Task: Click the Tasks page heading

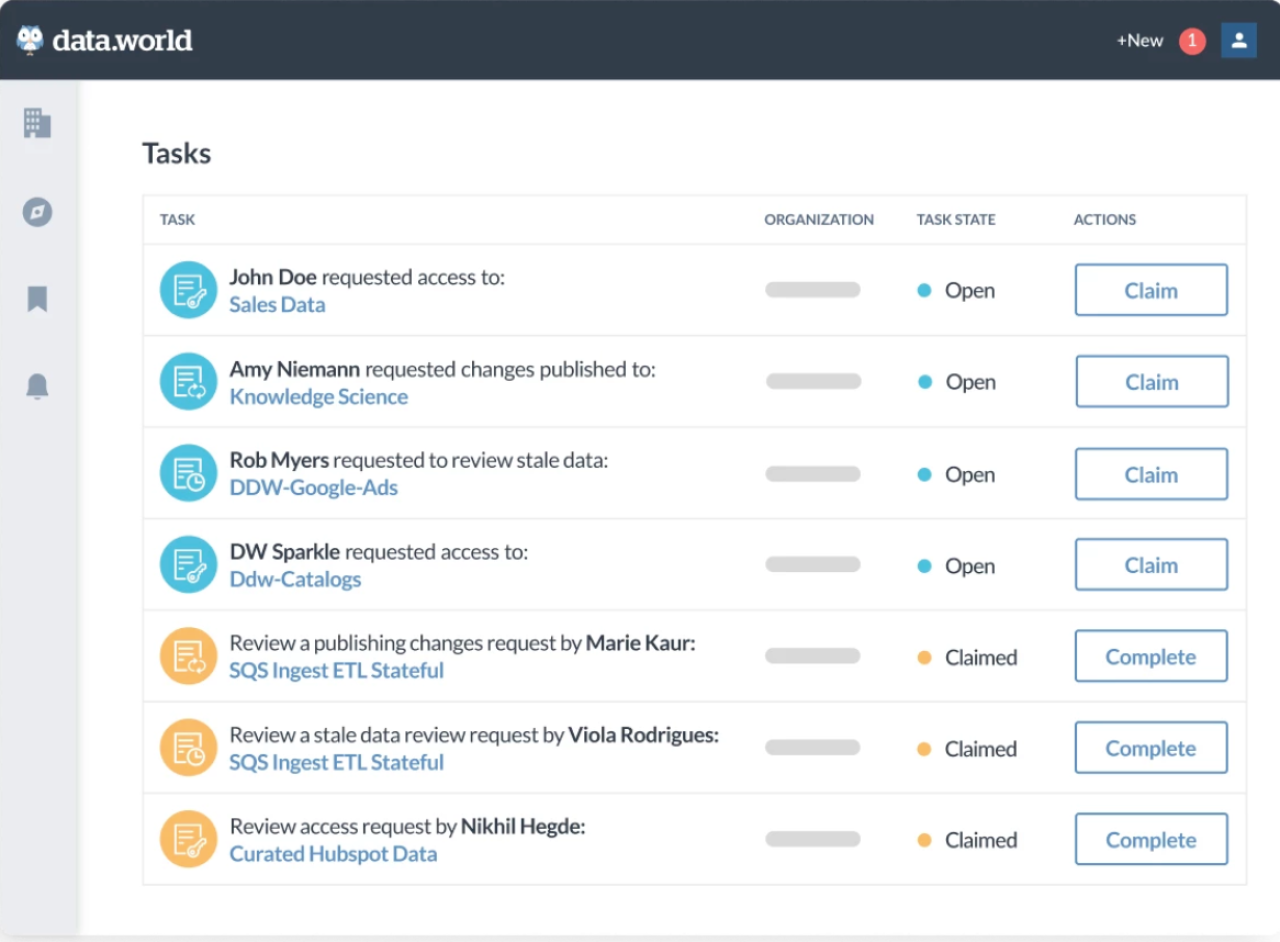Action: click(176, 153)
